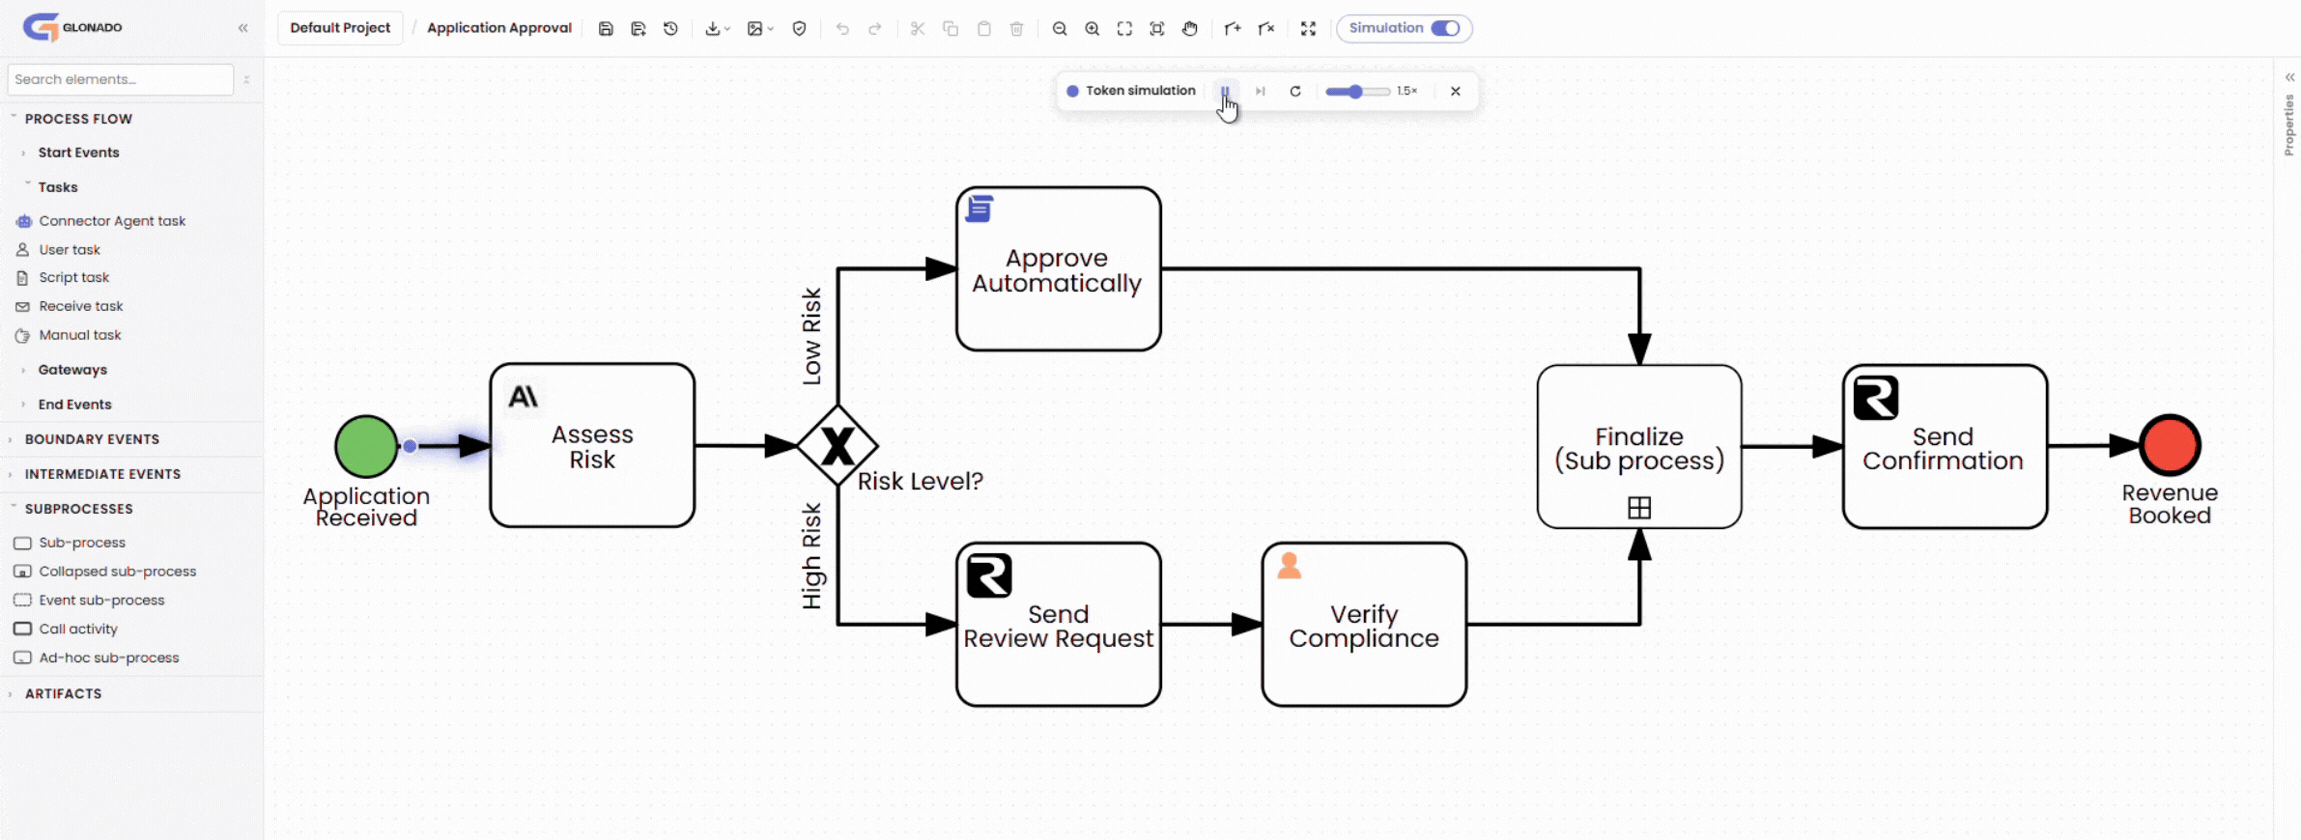Click the fit-to-viewport icon
The height and width of the screenshot is (840, 2301).
click(x=1125, y=29)
